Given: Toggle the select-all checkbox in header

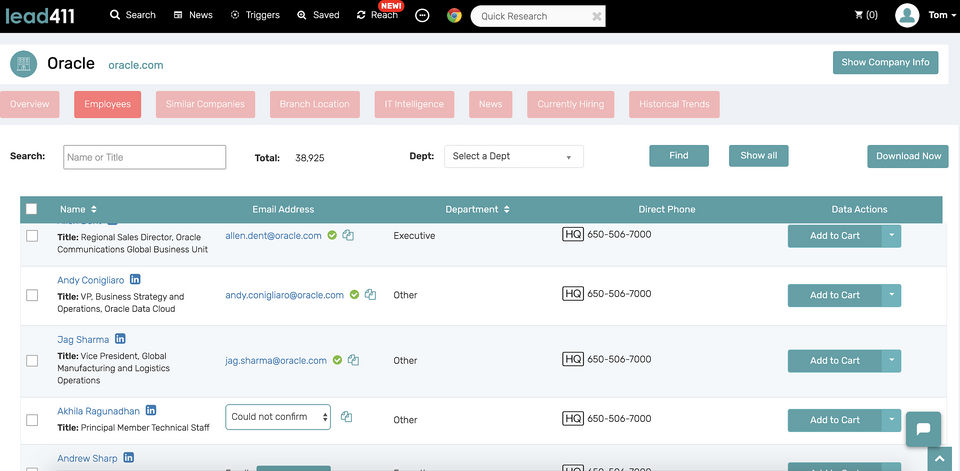Looking at the screenshot, I should pyautogui.click(x=31, y=209).
